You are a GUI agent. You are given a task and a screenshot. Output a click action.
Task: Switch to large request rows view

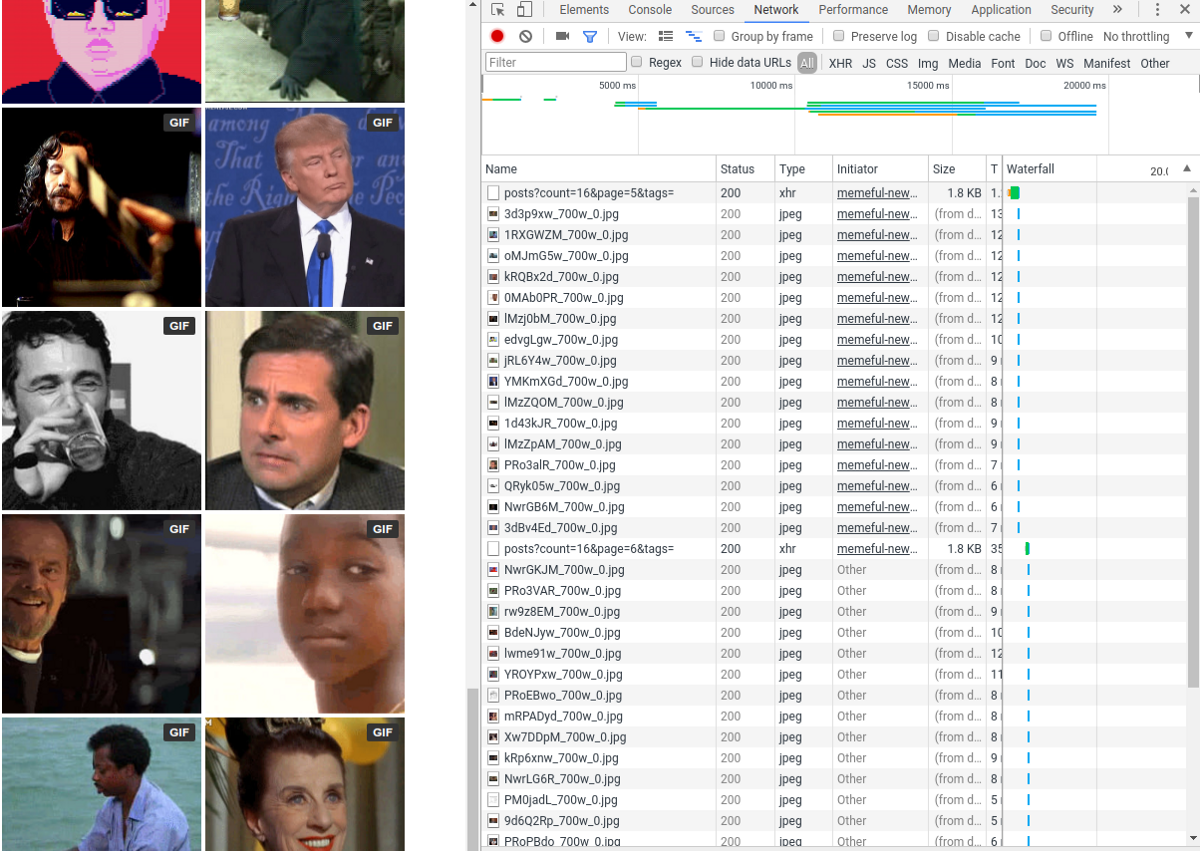[666, 36]
